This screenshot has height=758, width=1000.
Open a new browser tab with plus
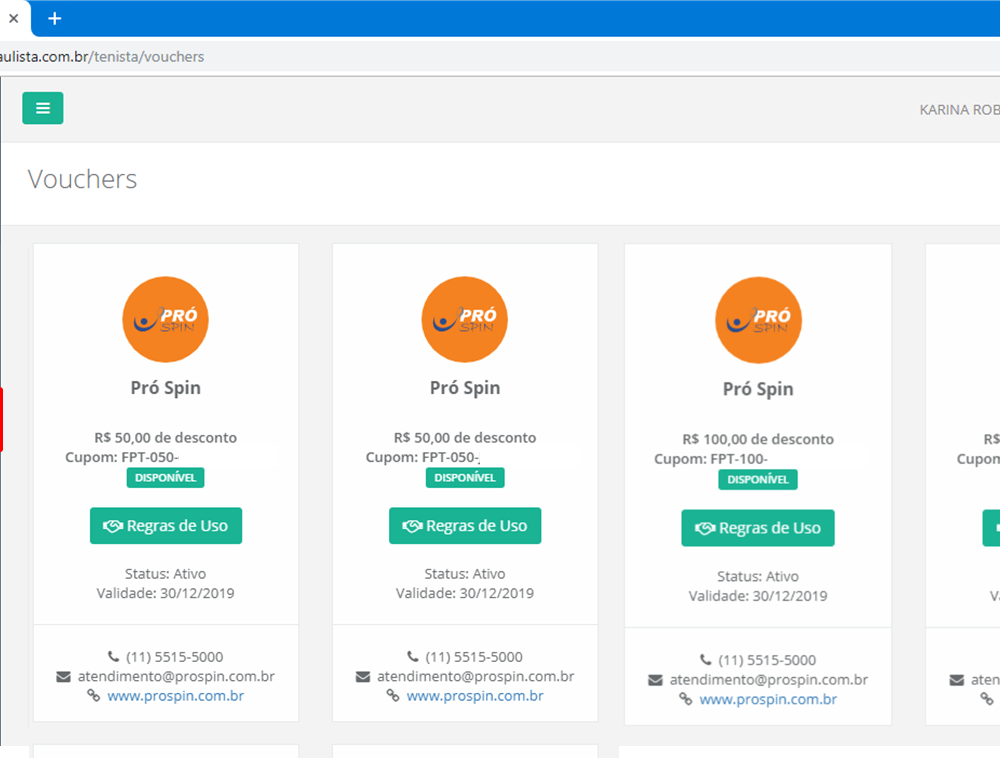point(55,18)
